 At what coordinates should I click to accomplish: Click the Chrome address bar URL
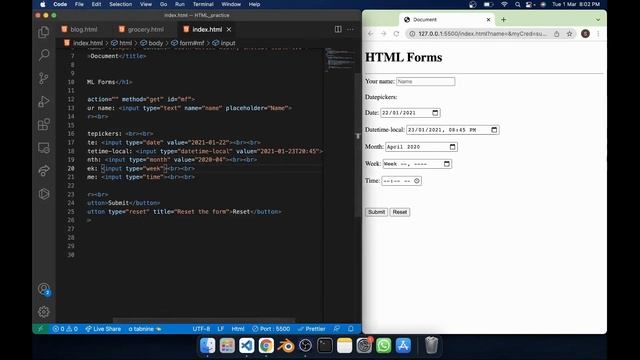pos(482,34)
